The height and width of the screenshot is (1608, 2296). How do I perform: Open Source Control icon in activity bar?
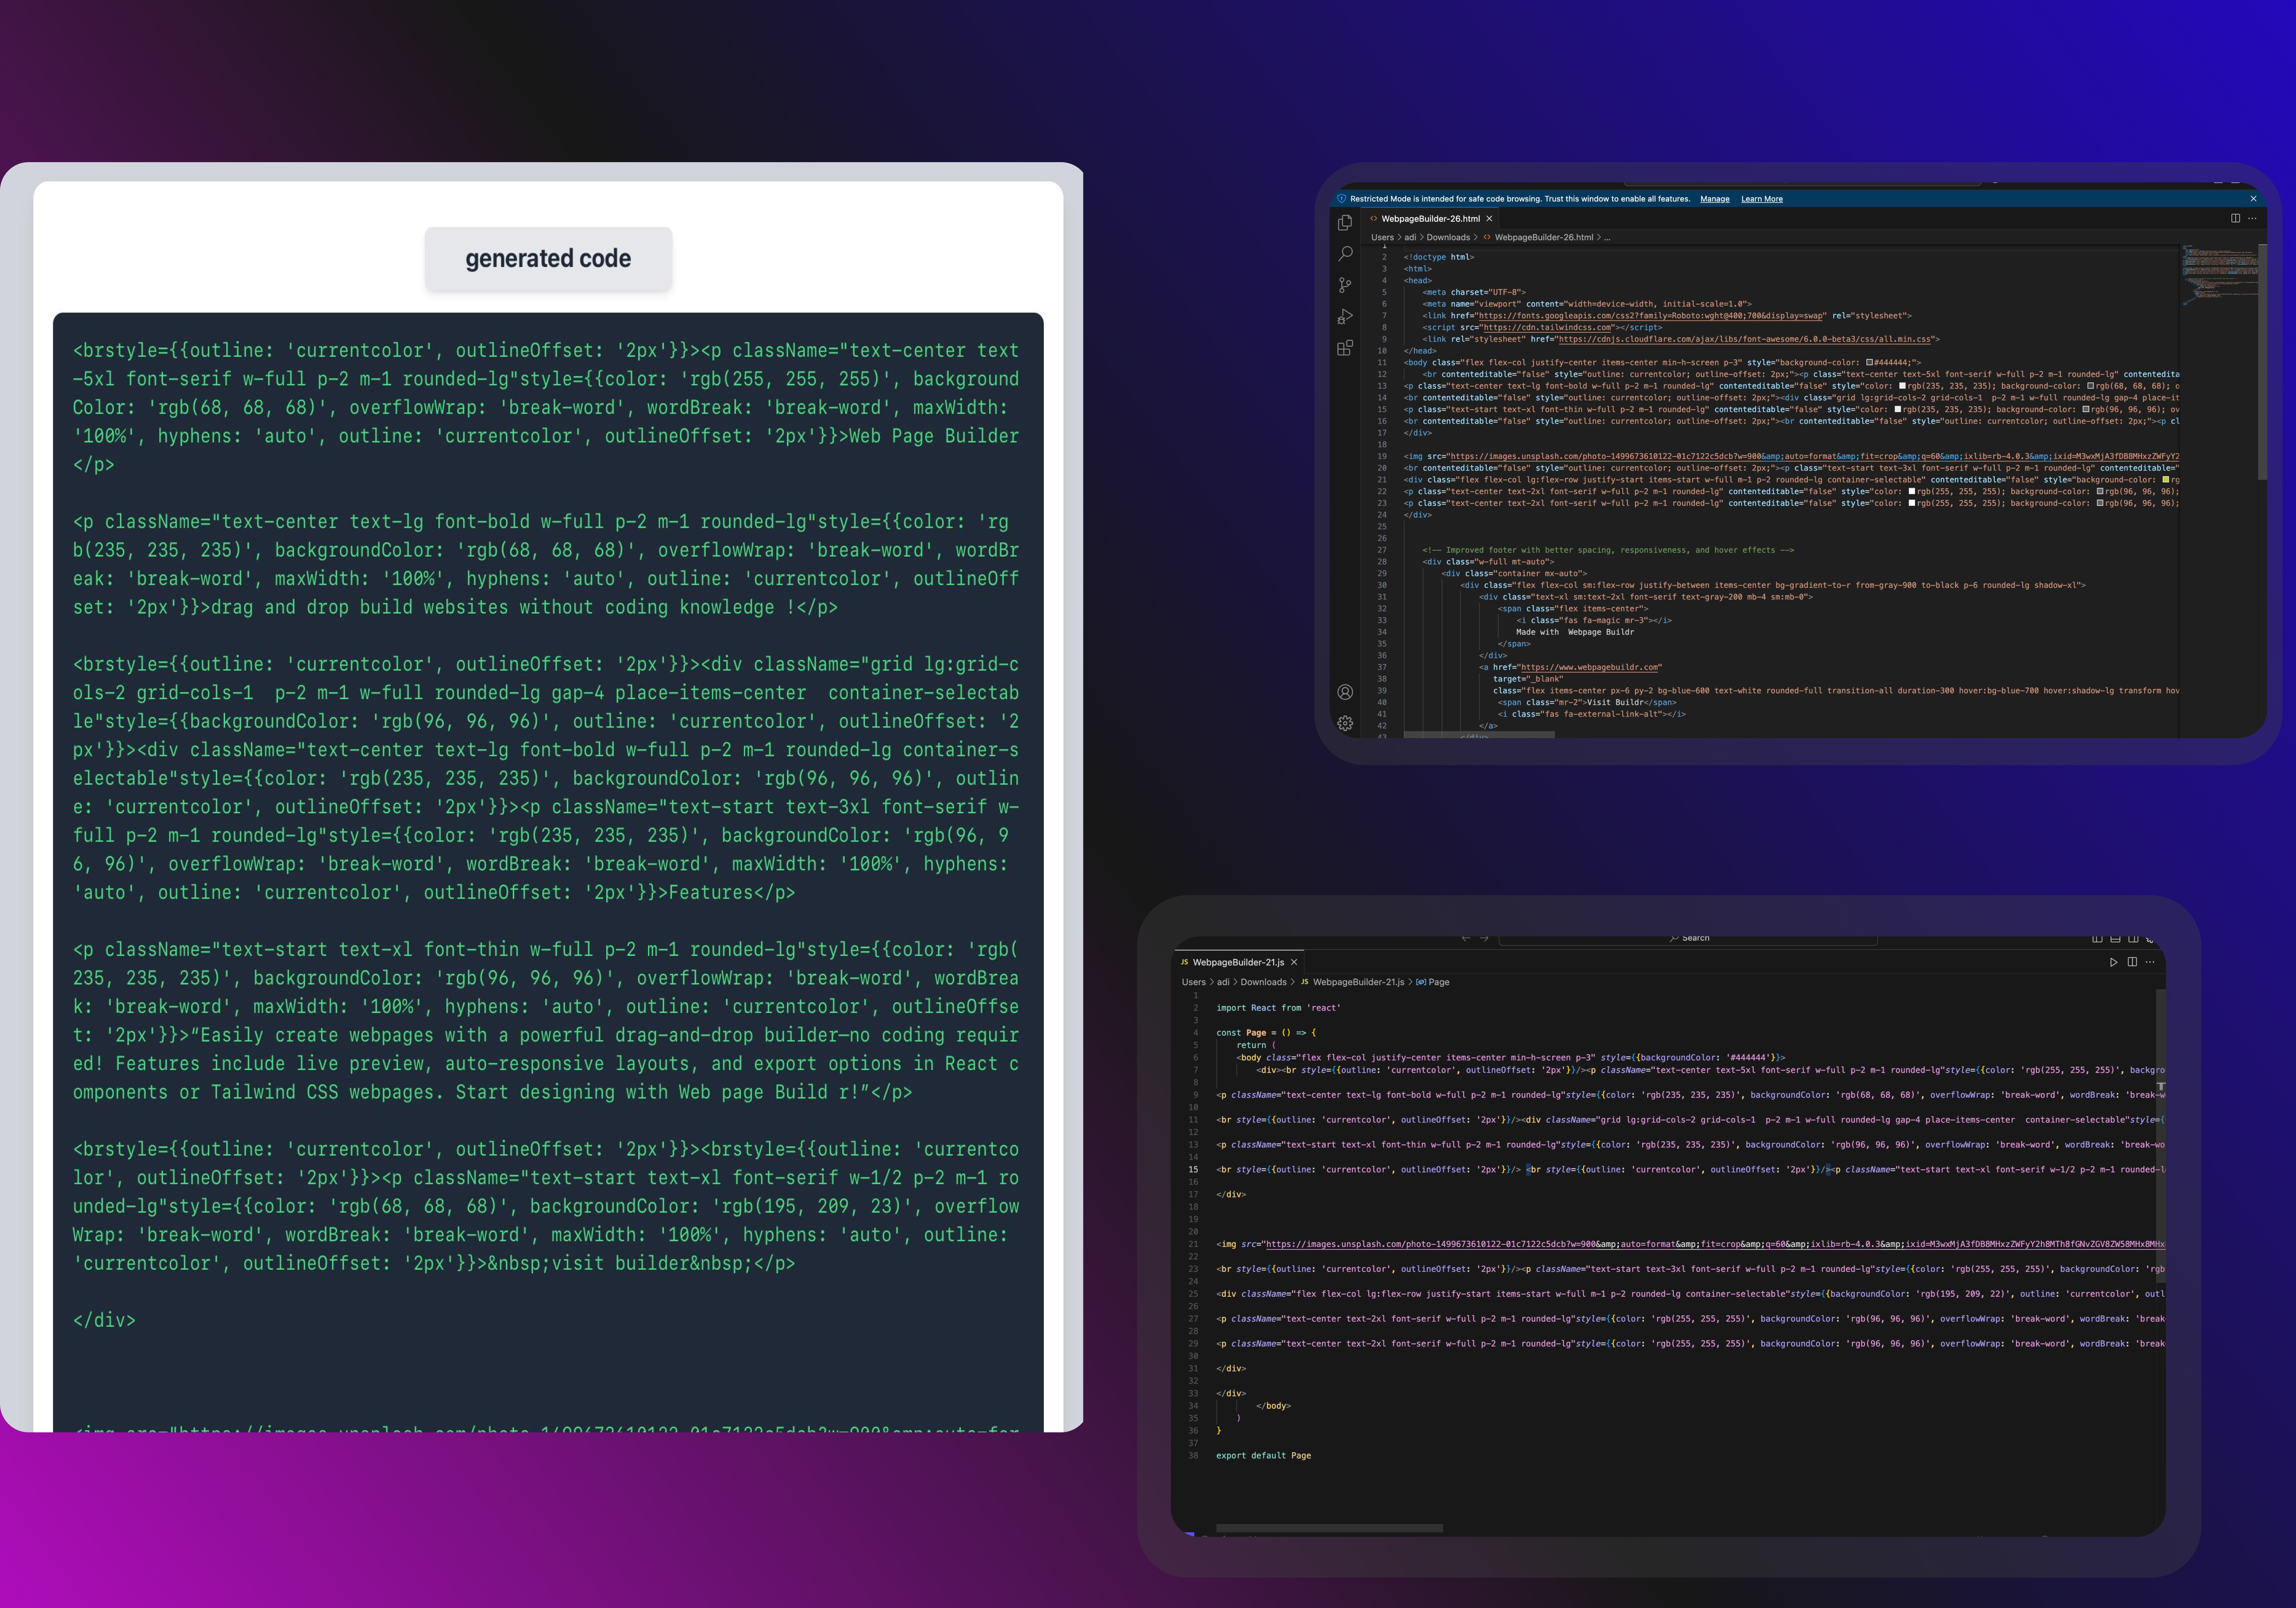[1345, 285]
